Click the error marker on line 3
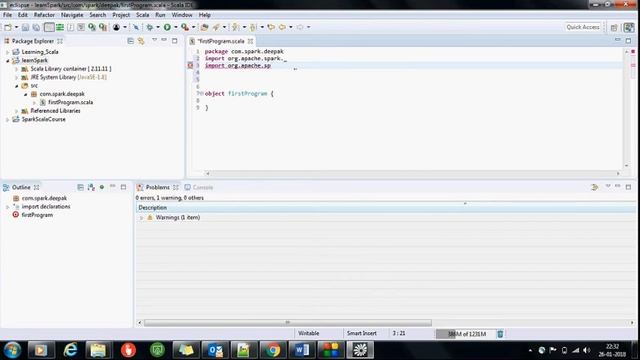The width and height of the screenshot is (640, 360). pos(190,65)
